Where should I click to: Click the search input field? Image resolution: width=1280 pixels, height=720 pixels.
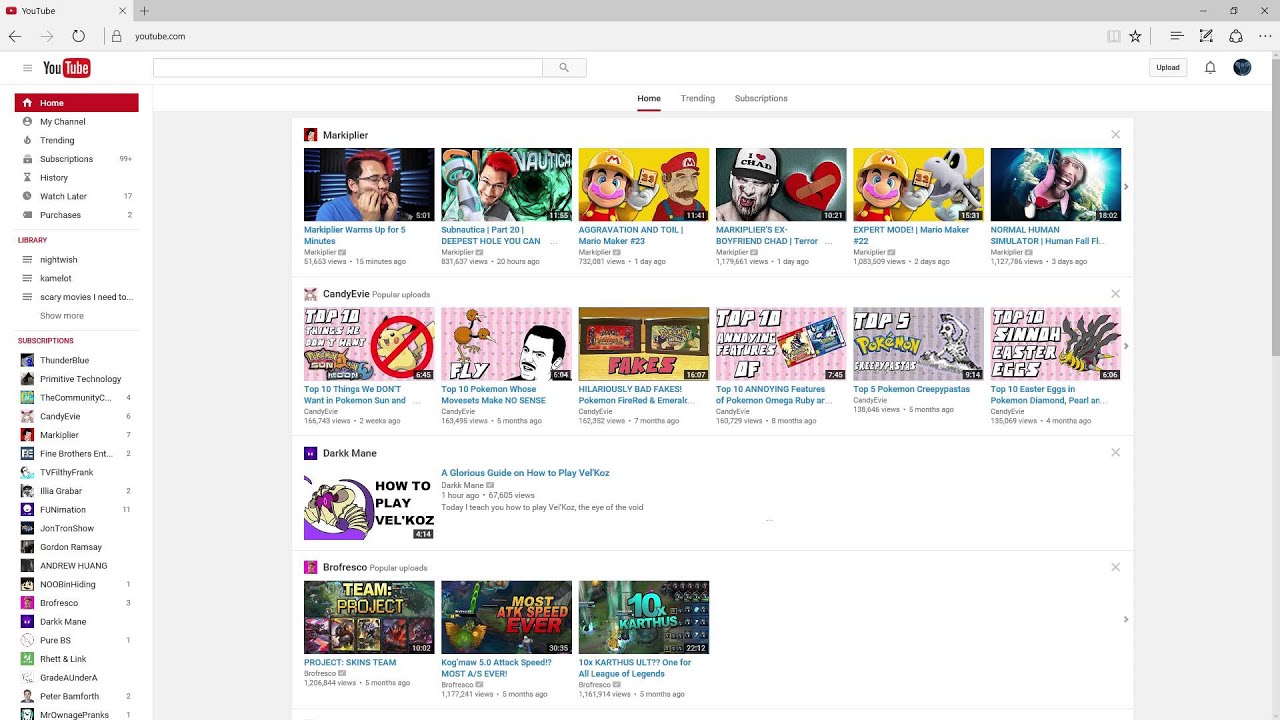click(x=347, y=67)
